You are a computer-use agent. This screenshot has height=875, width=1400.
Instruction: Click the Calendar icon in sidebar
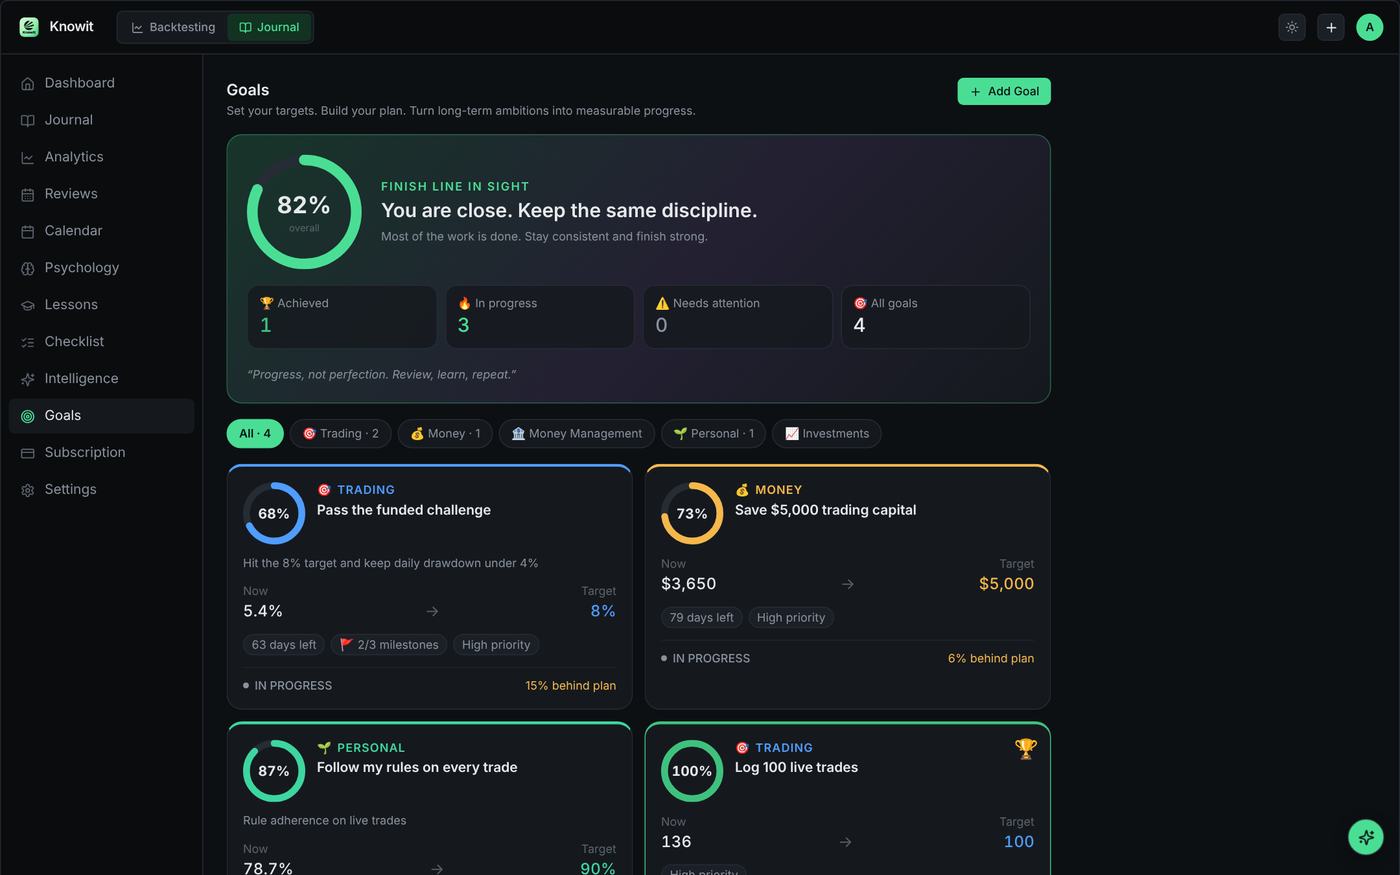[28, 232]
